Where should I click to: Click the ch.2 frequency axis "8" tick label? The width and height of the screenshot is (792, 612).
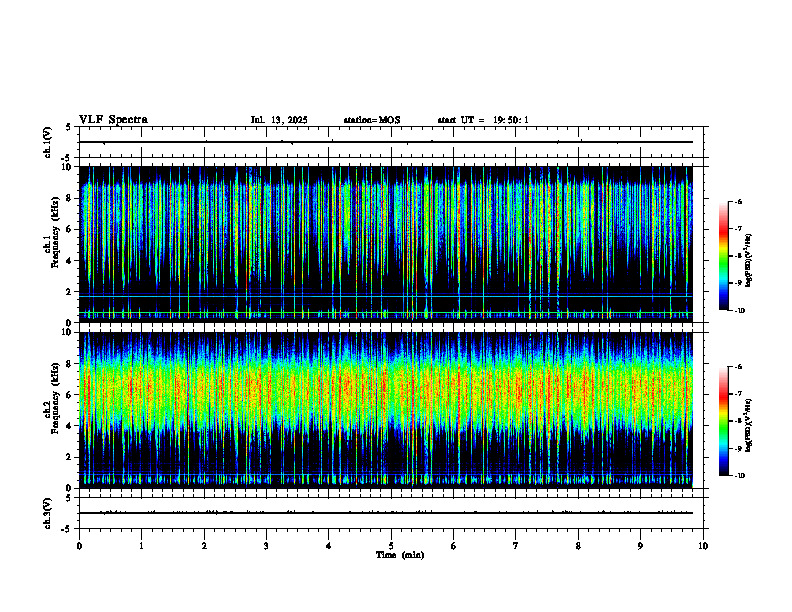click(x=70, y=364)
